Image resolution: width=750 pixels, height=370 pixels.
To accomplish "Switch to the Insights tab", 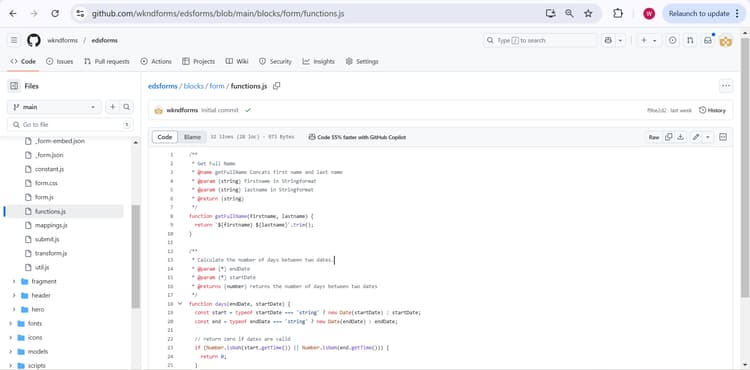I will 319,62.
